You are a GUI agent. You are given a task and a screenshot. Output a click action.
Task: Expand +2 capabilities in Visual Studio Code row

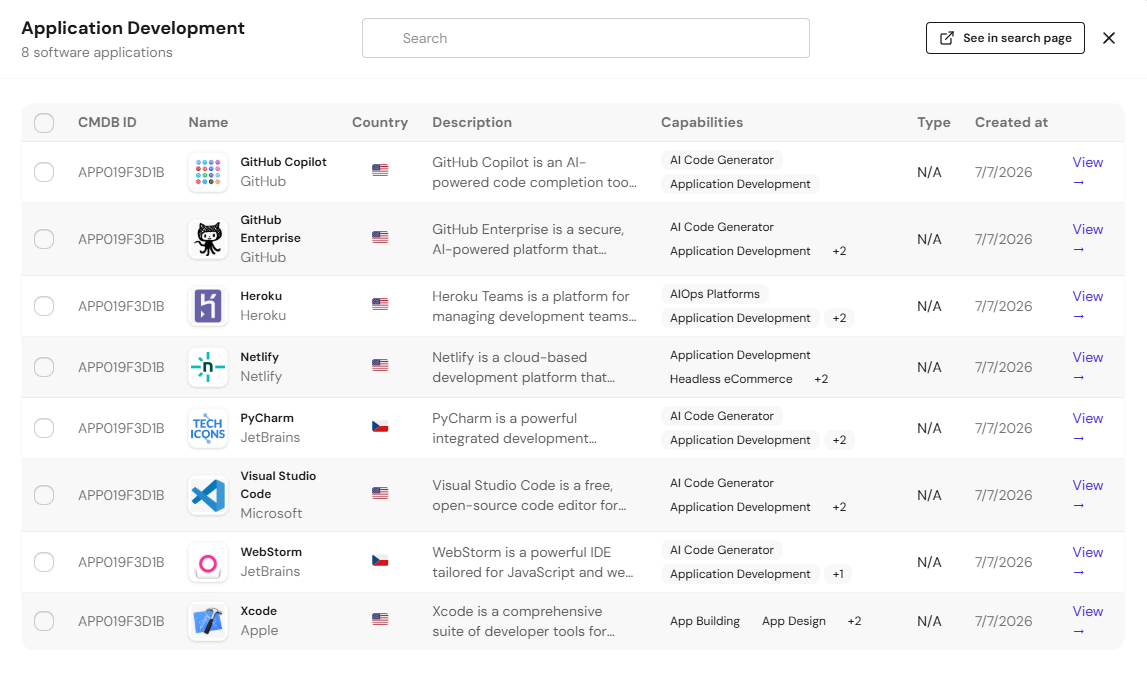[839, 507]
